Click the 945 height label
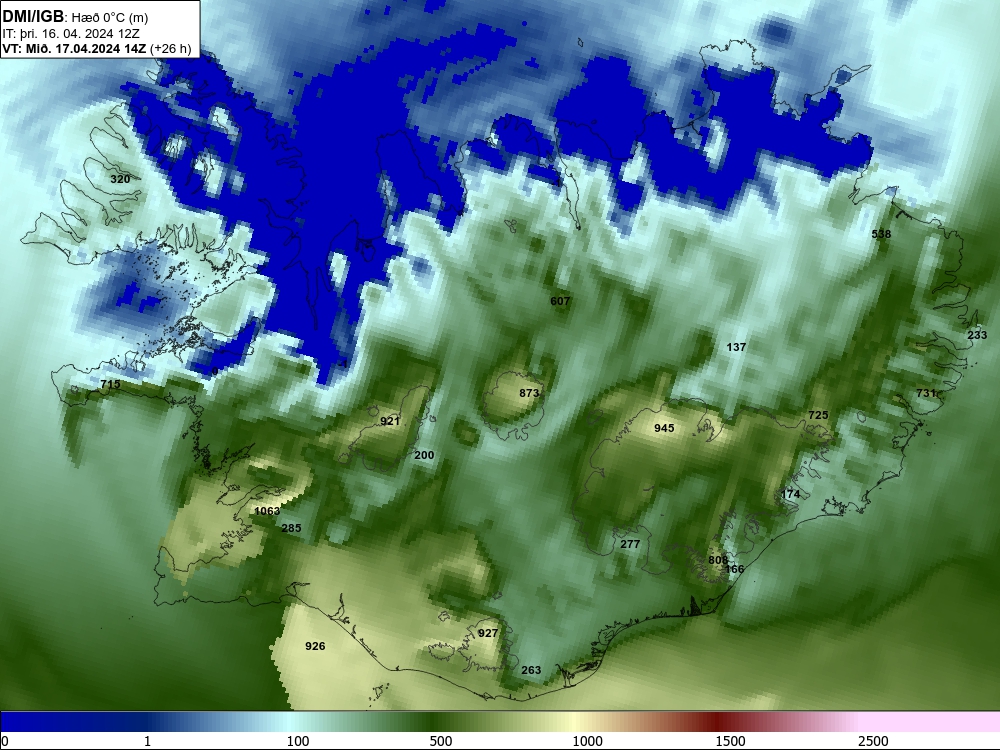This screenshot has height=750, width=1000. point(664,428)
